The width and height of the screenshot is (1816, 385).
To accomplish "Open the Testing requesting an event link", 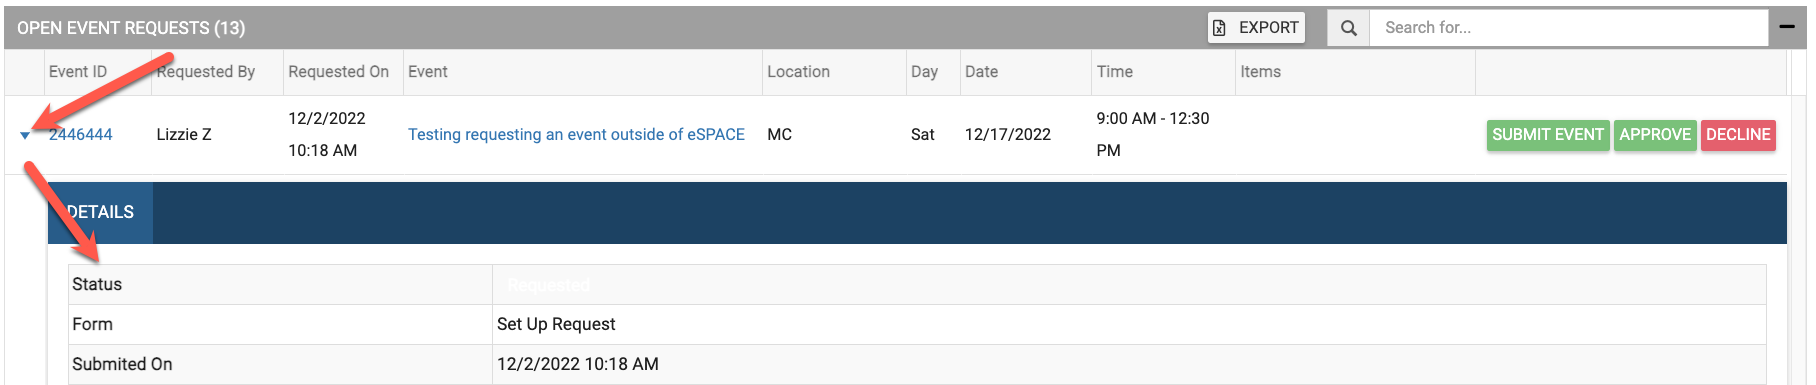I will point(576,134).
